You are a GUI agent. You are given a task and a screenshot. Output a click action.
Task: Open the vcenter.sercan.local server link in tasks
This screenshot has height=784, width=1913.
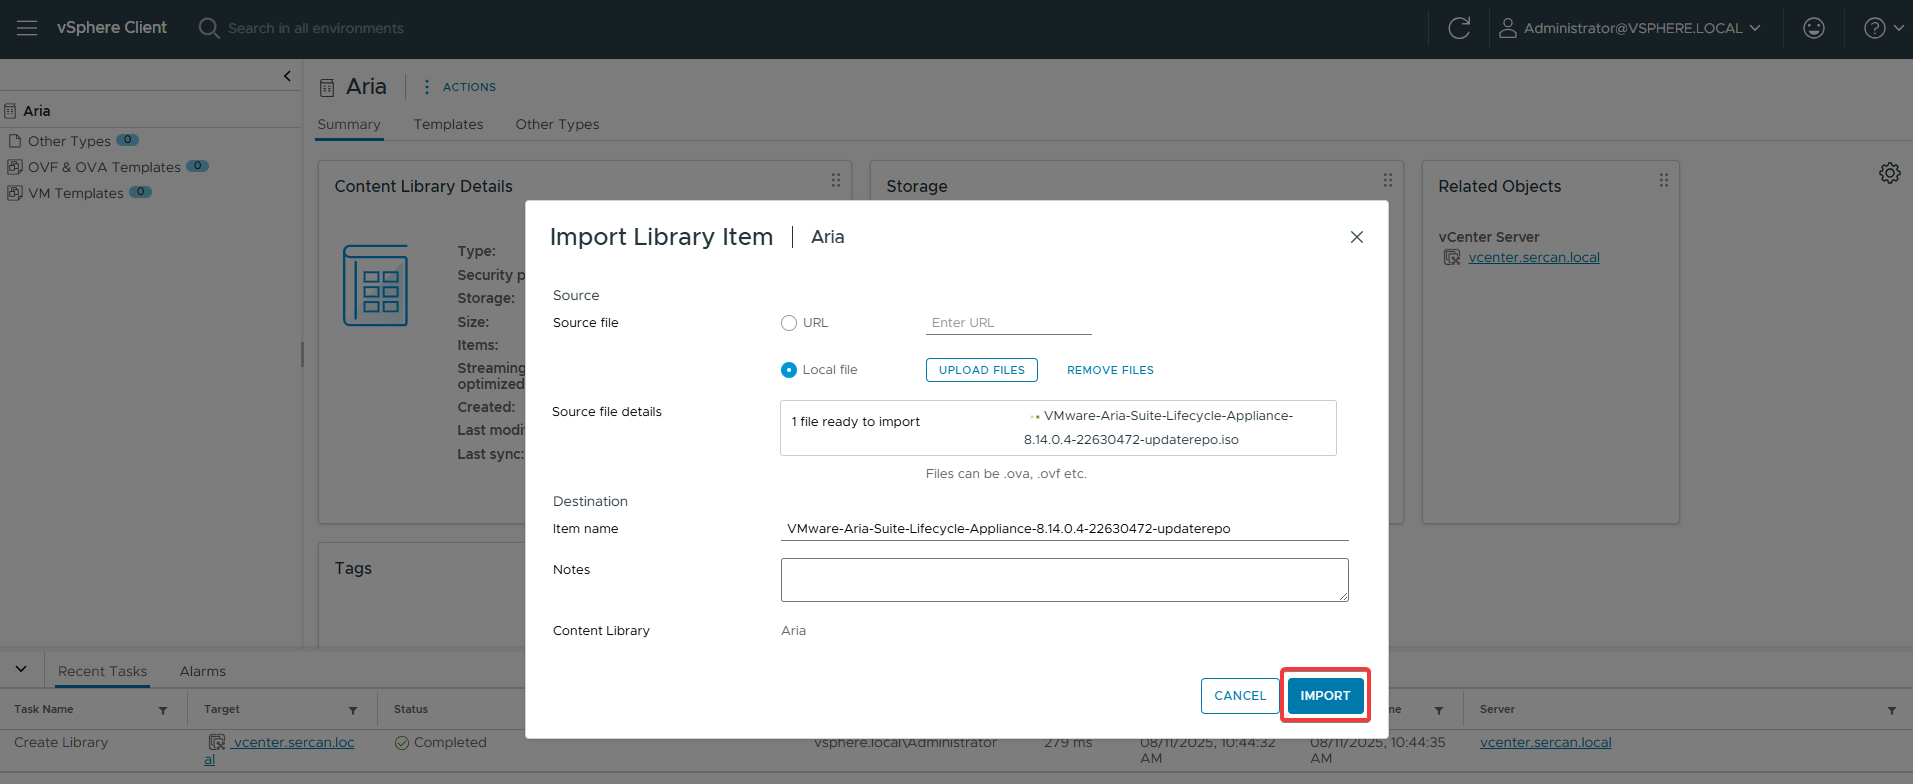coord(1546,742)
